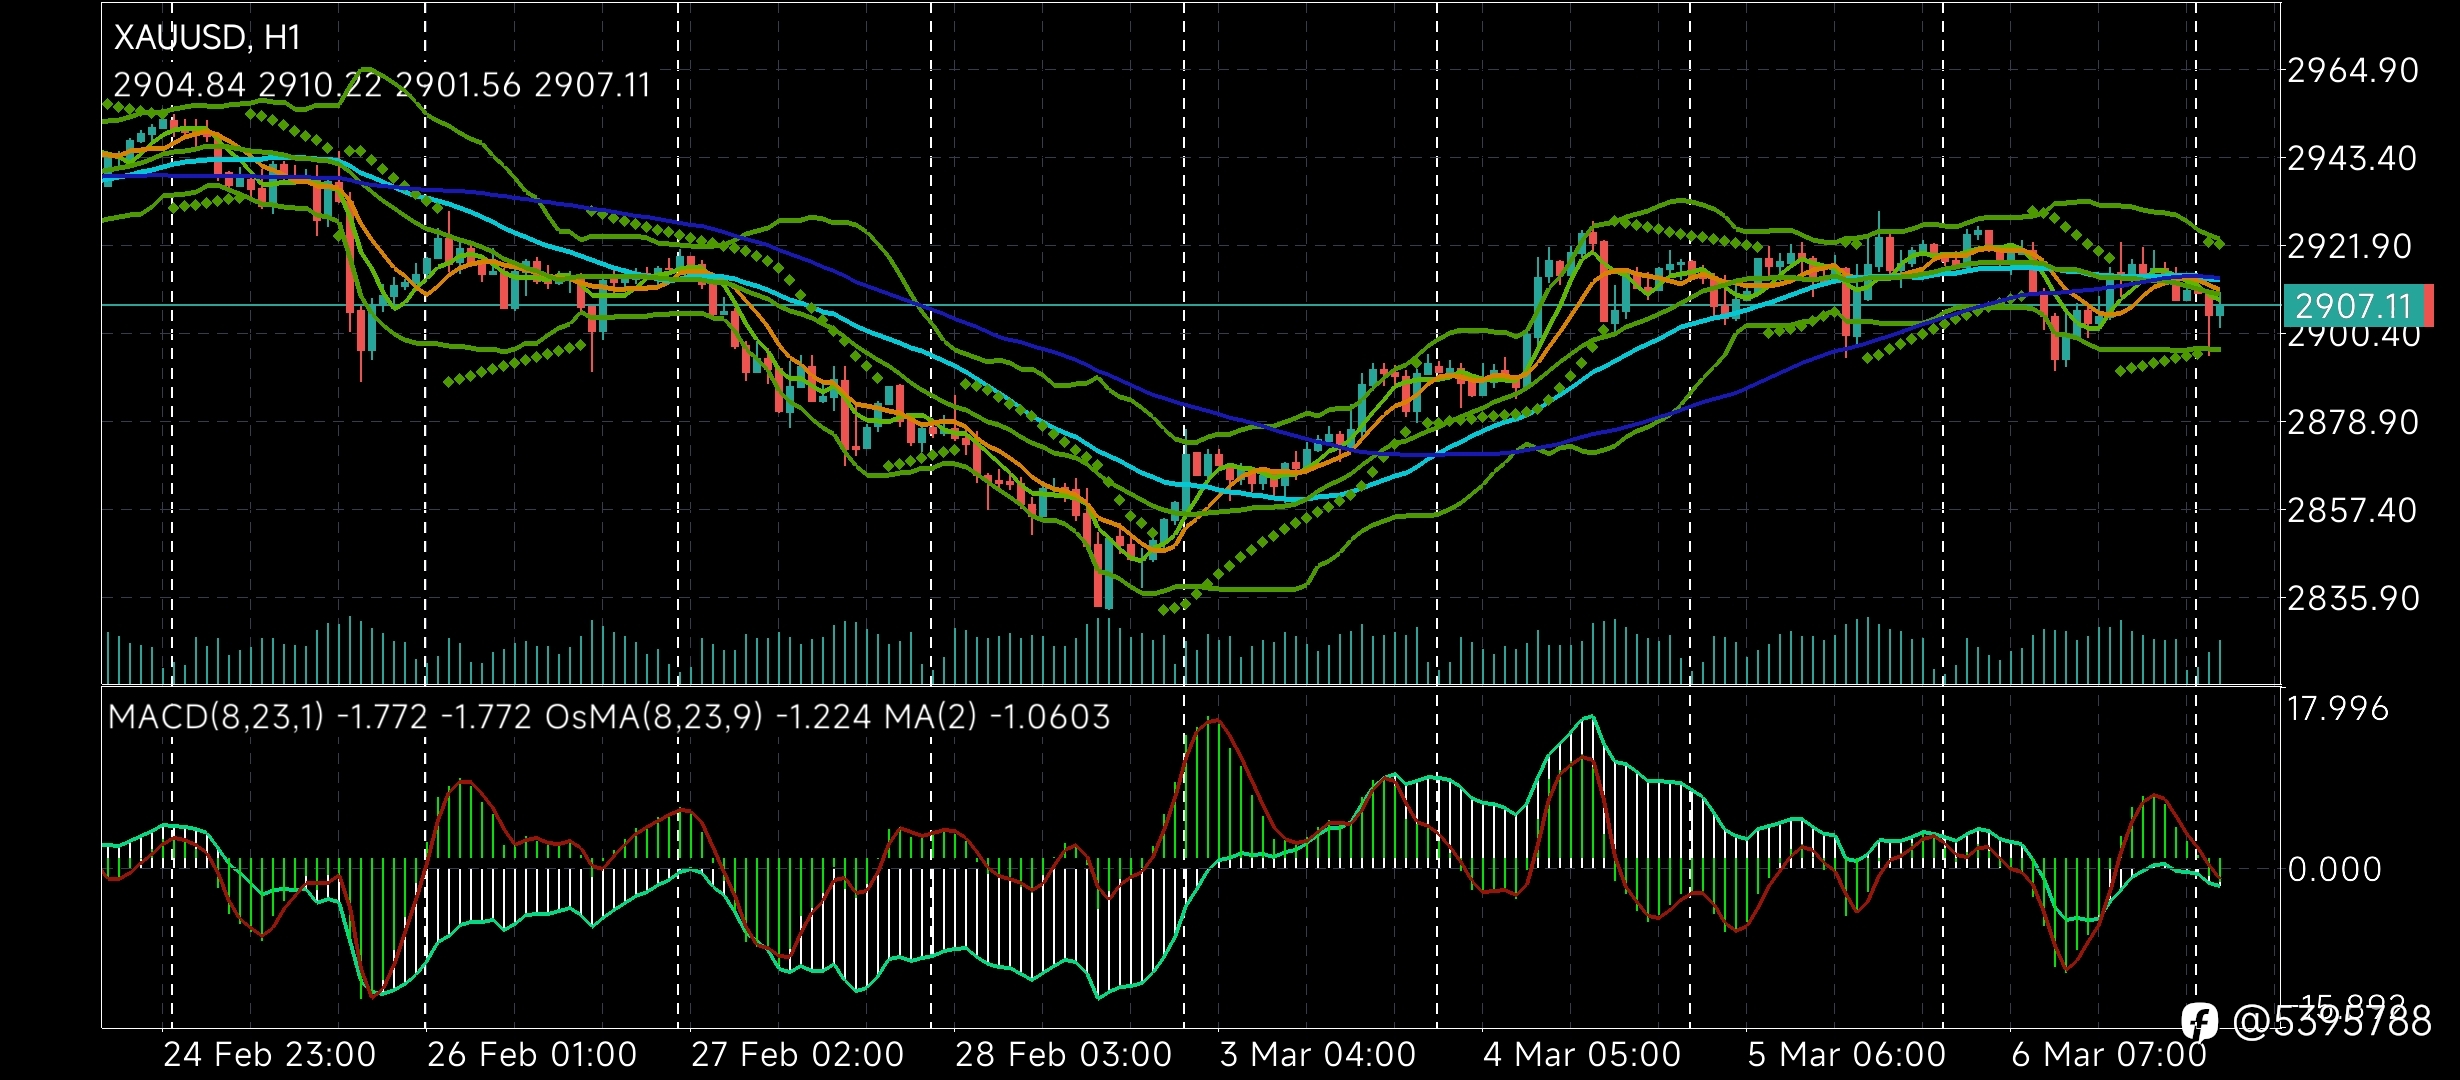Image resolution: width=2460 pixels, height=1080 pixels.
Task: Click the 0.000 indicator zero level label
Action: click(2334, 870)
